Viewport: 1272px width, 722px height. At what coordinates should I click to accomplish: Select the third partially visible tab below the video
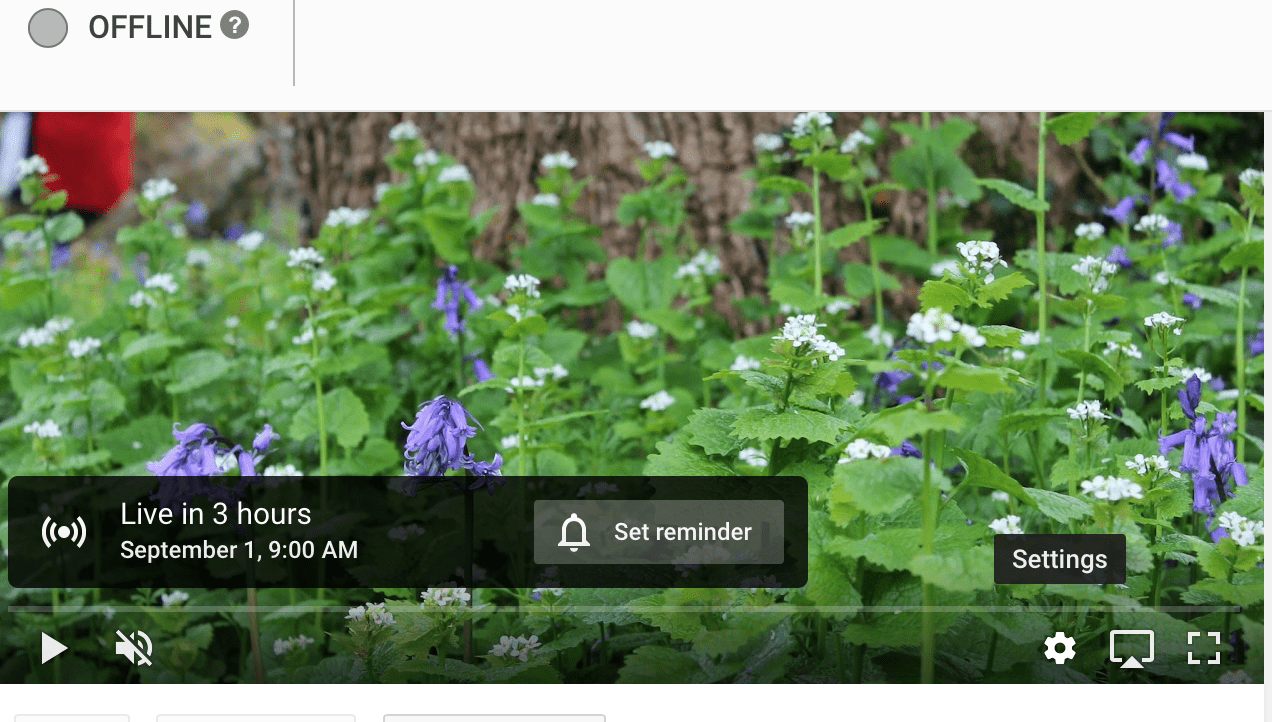[x=495, y=718]
